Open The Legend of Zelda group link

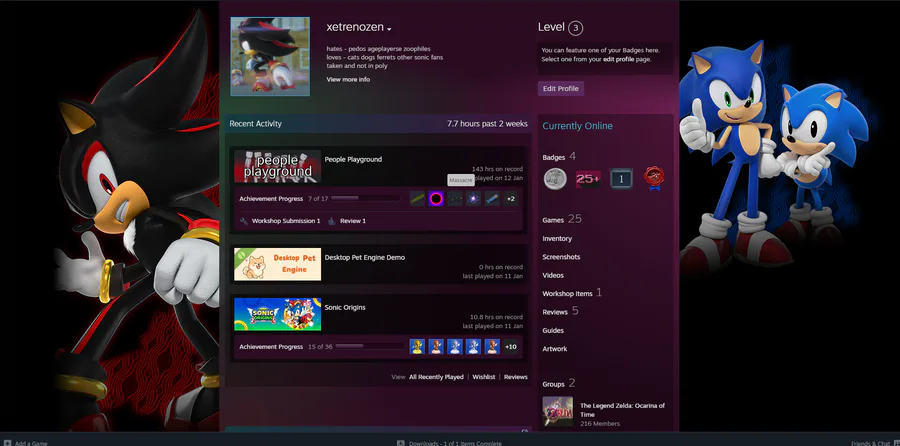pyautogui.click(x=622, y=410)
